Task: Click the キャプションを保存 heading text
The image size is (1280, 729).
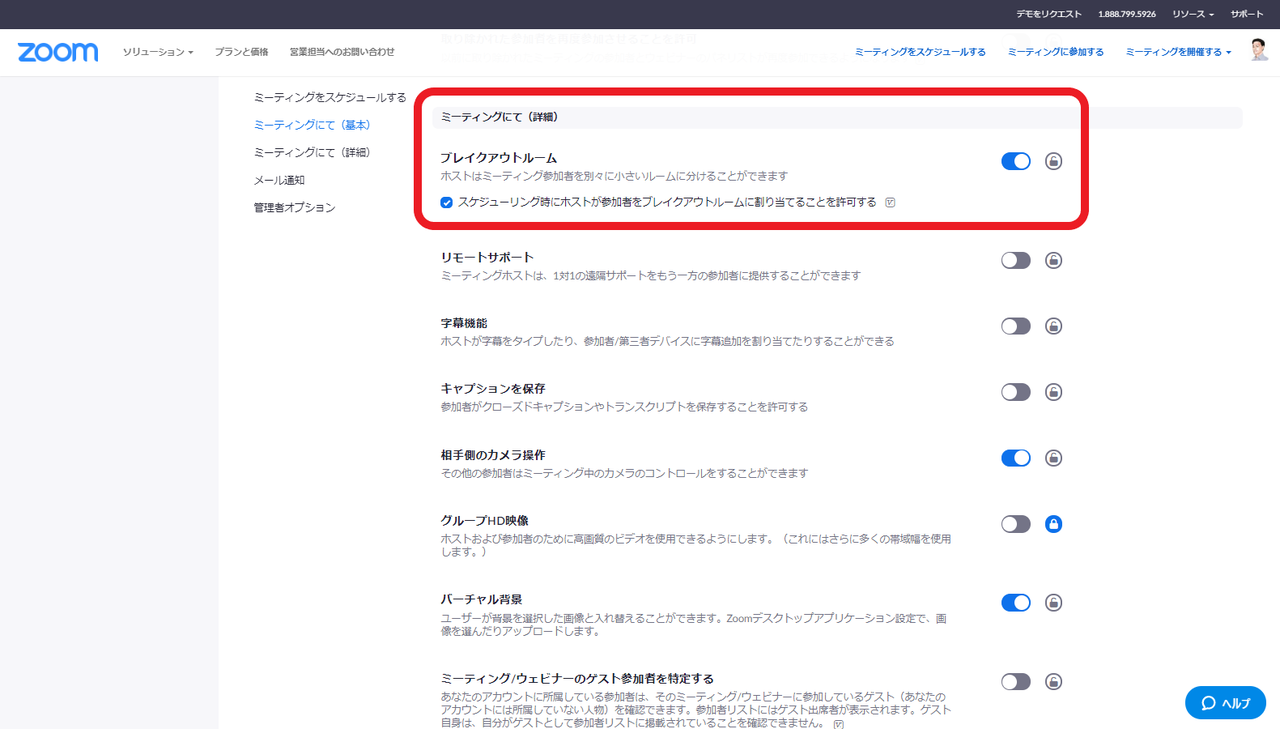Action: 493,389
